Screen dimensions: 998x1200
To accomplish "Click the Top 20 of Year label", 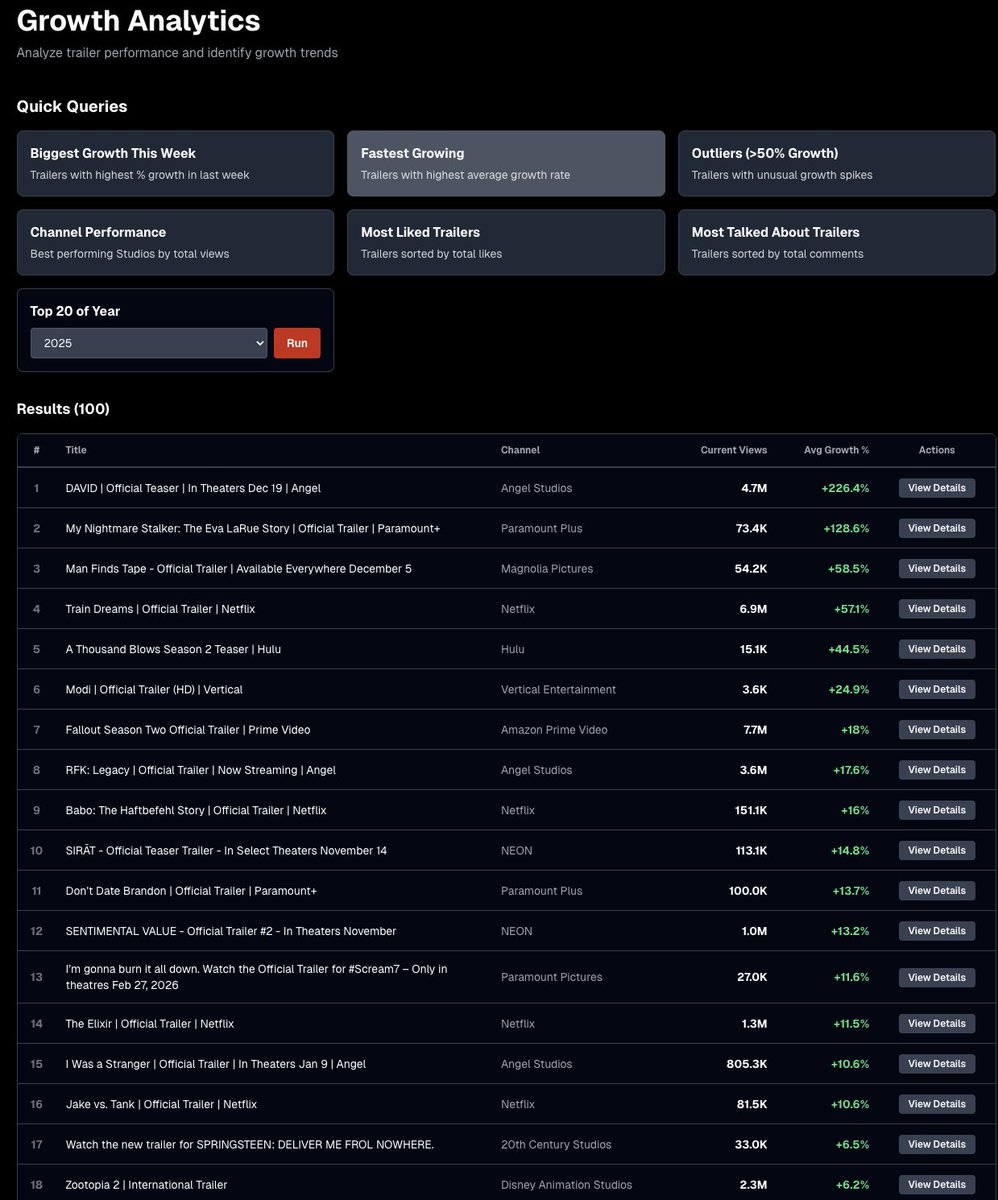I will point(75,311).
